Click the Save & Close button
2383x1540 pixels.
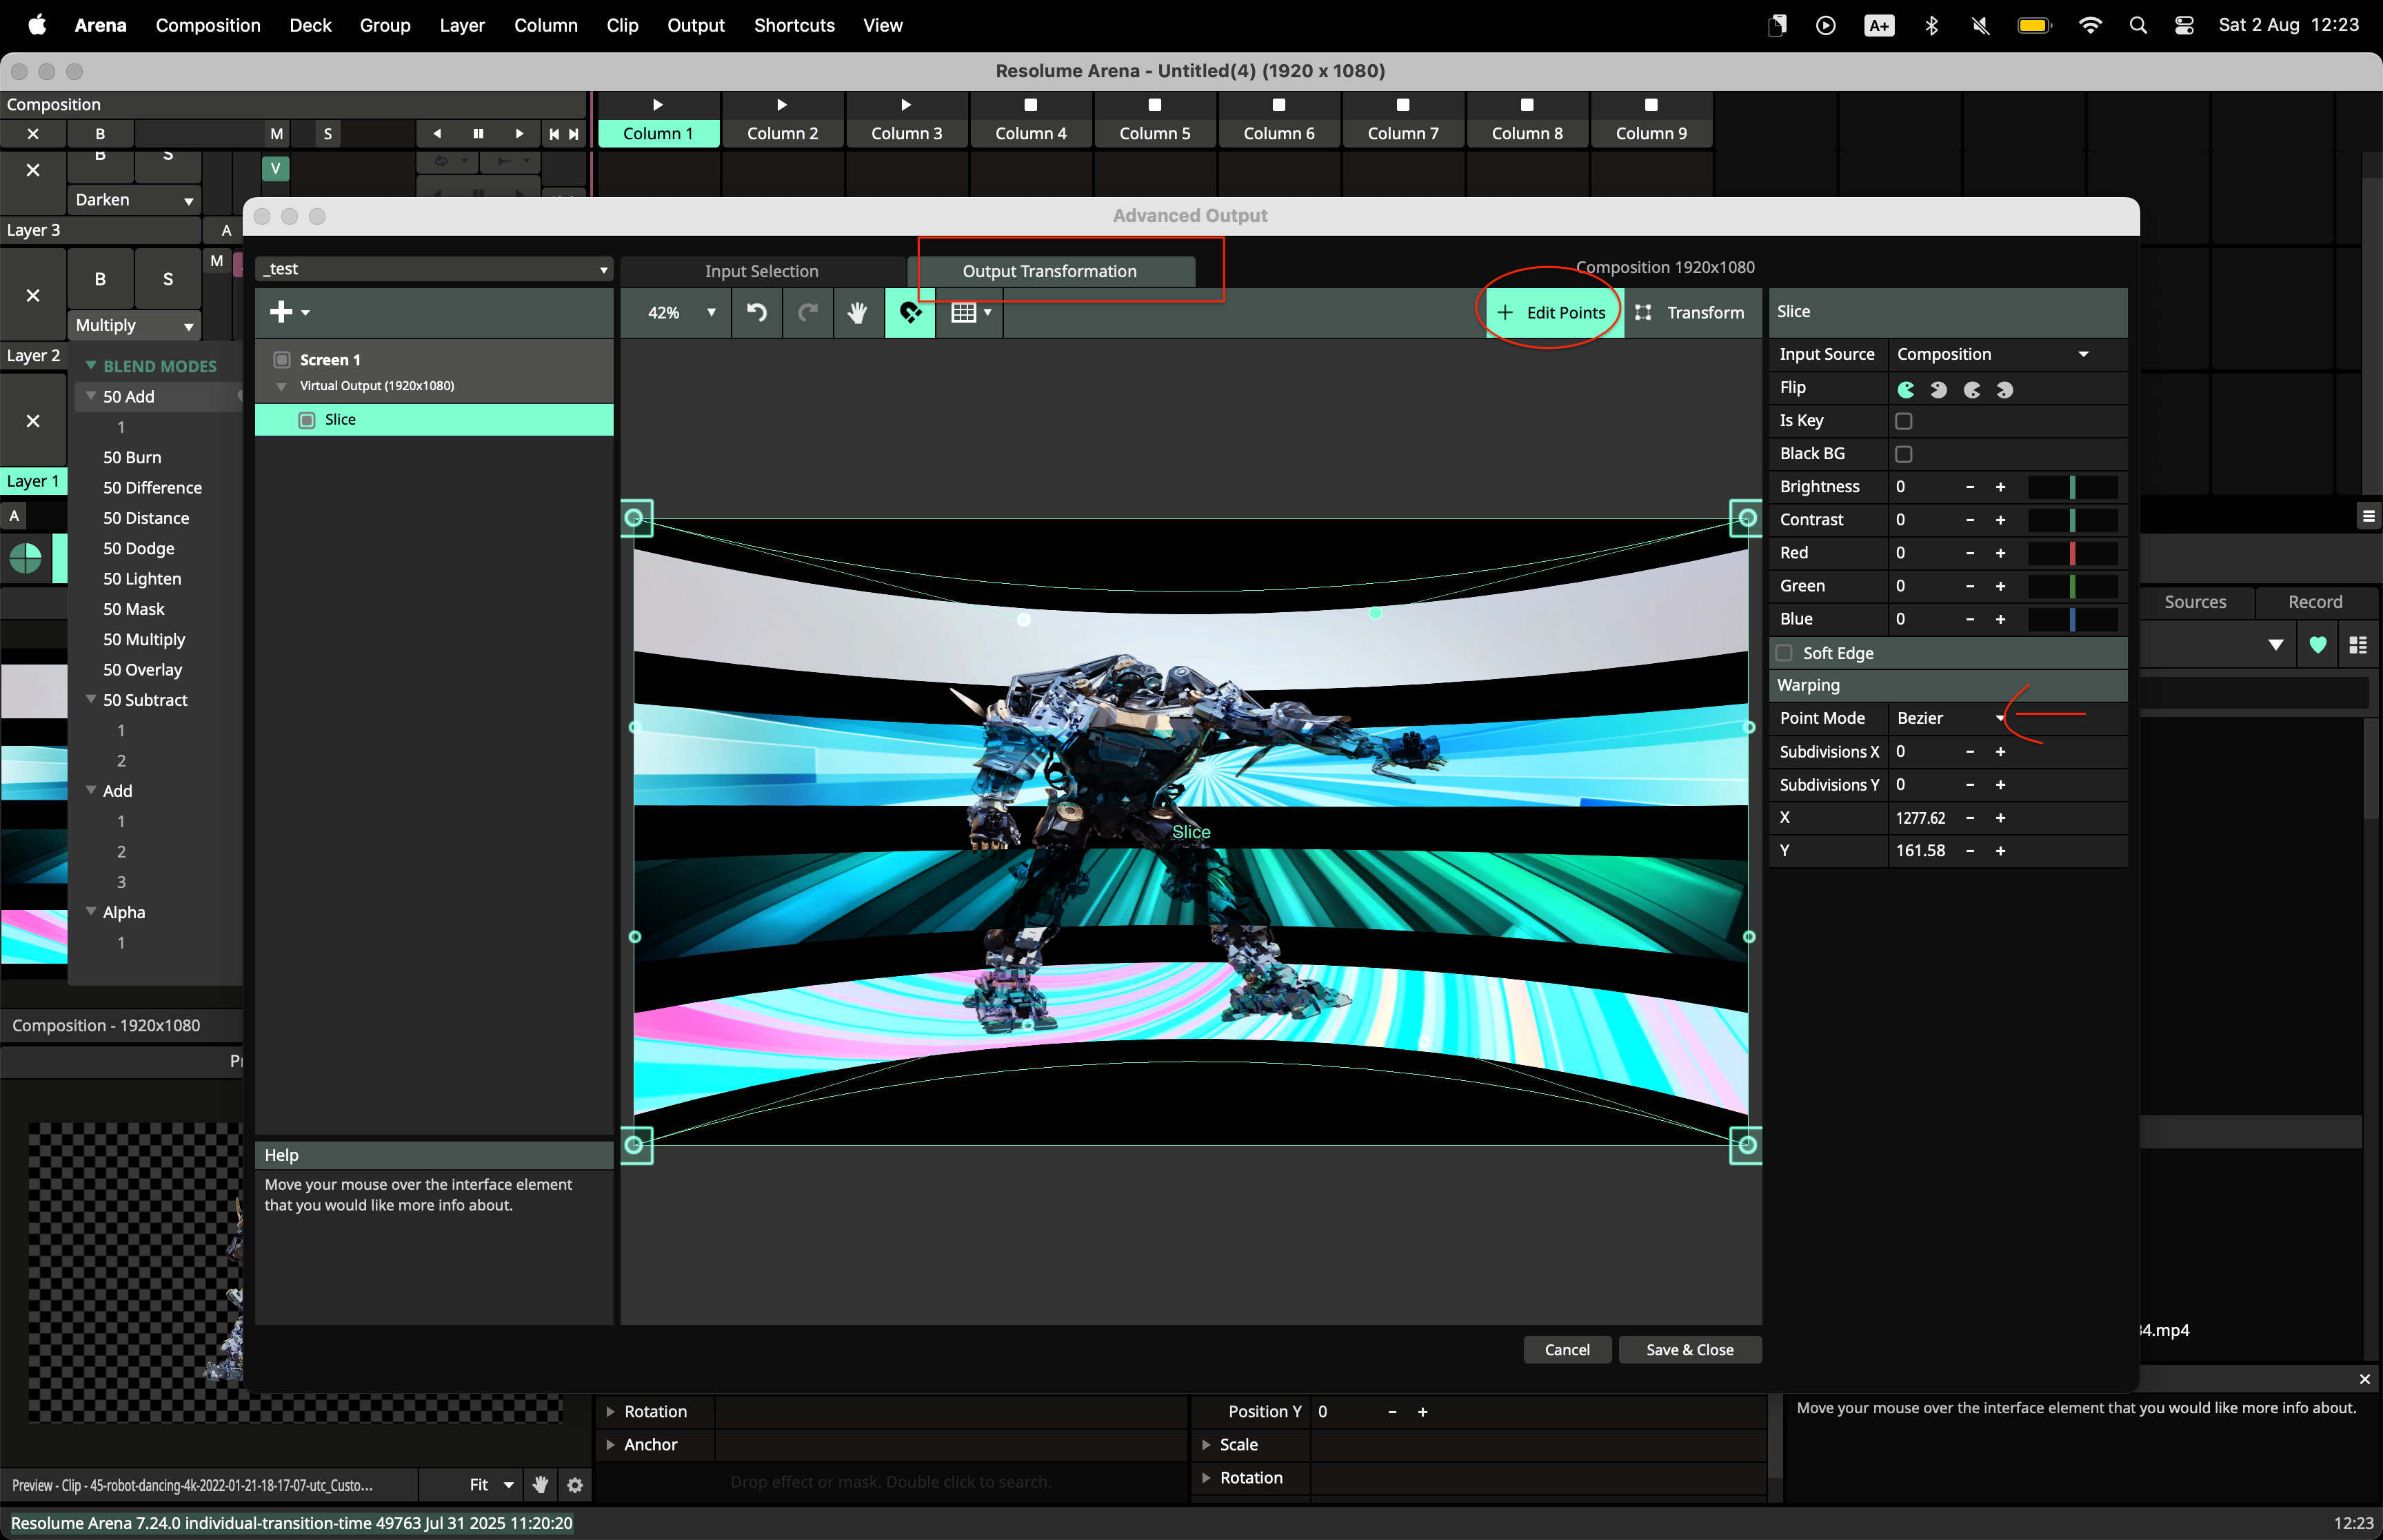click(x=1689, y=1350)
